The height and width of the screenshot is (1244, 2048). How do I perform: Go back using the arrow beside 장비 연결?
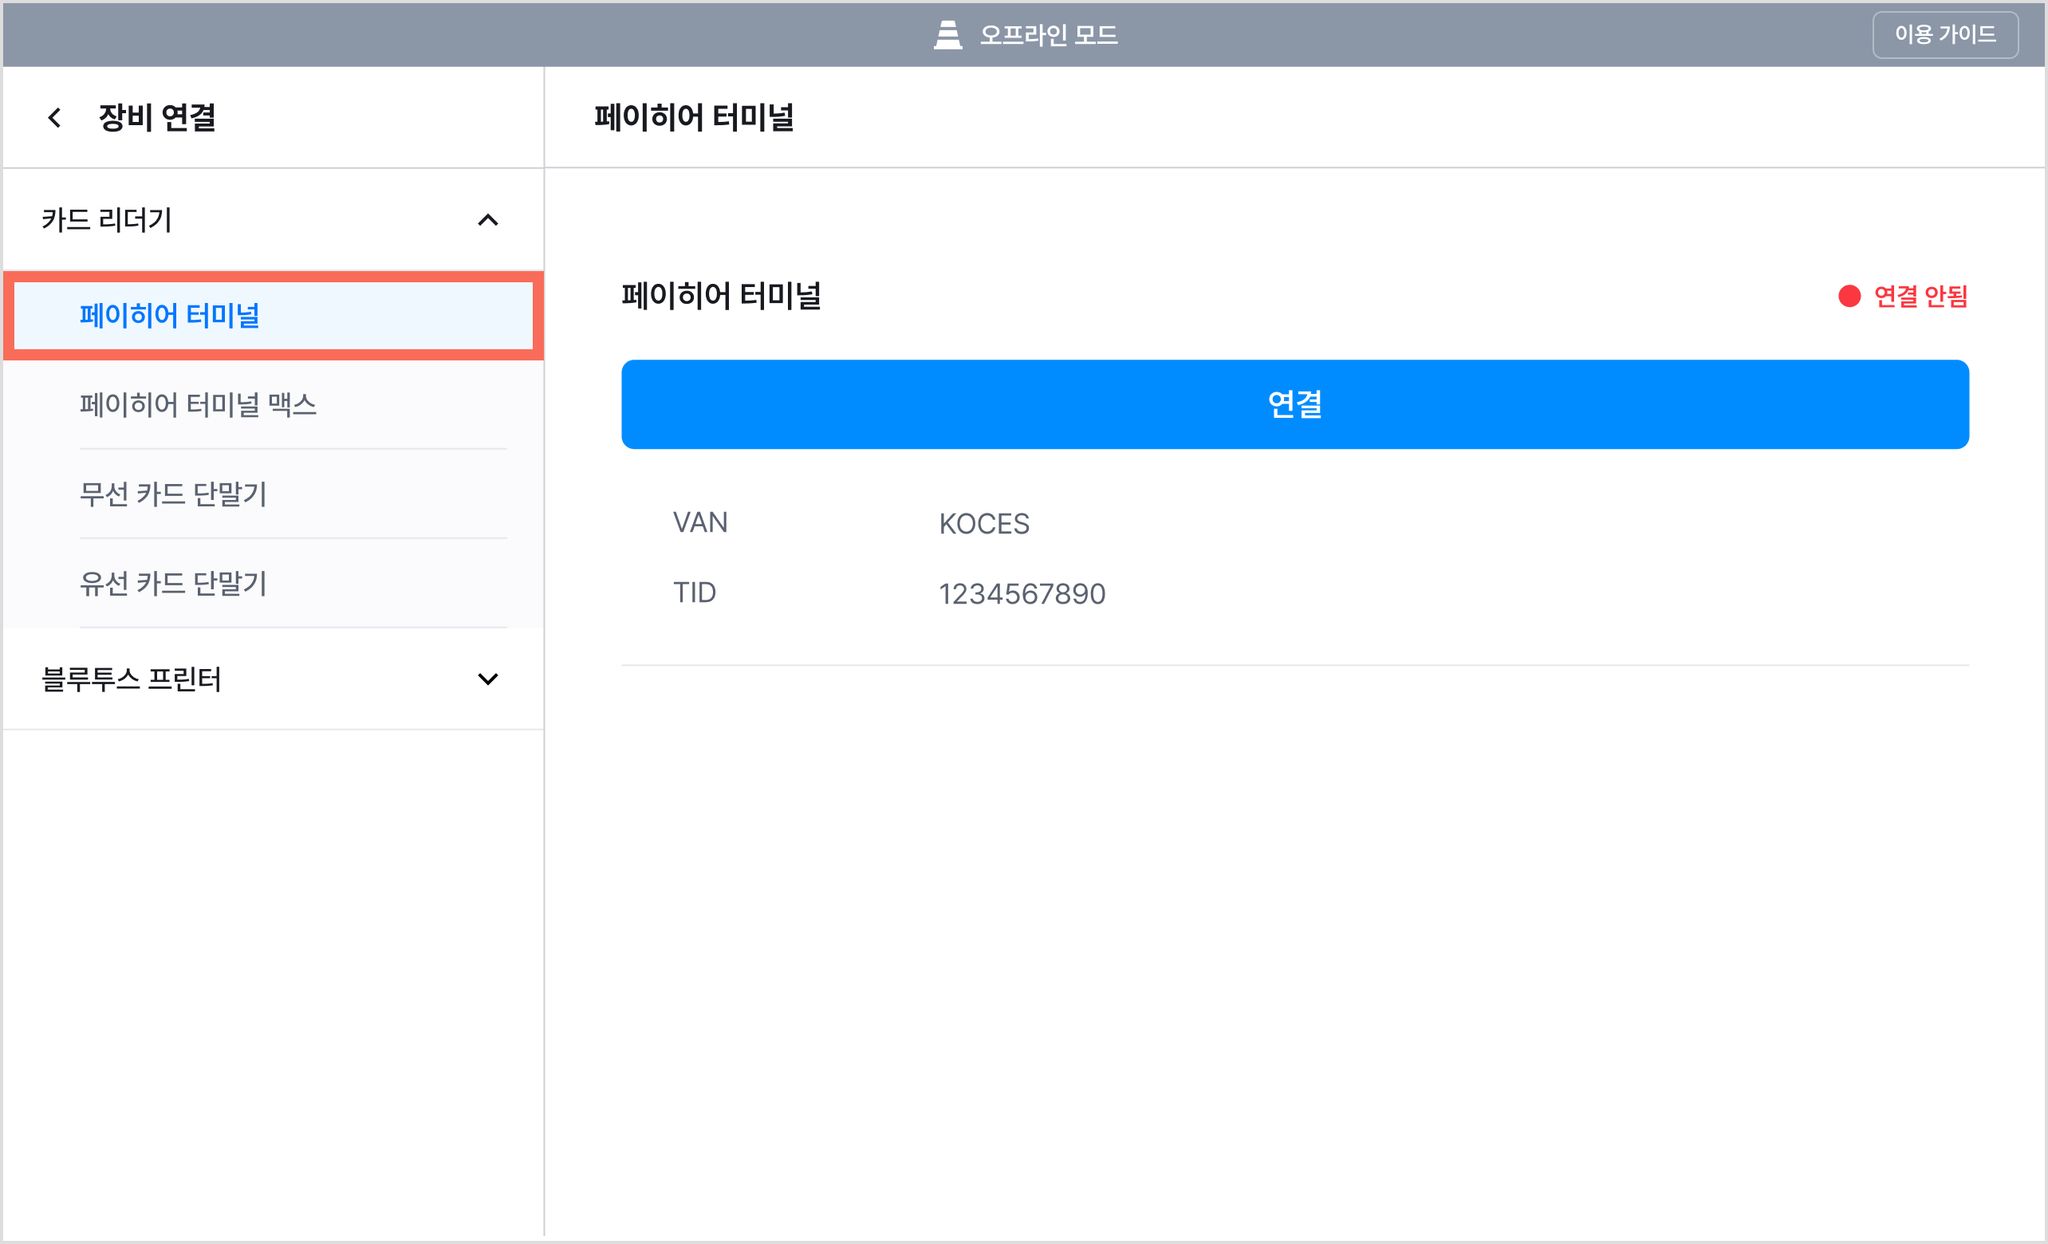(x=55, y=118)
